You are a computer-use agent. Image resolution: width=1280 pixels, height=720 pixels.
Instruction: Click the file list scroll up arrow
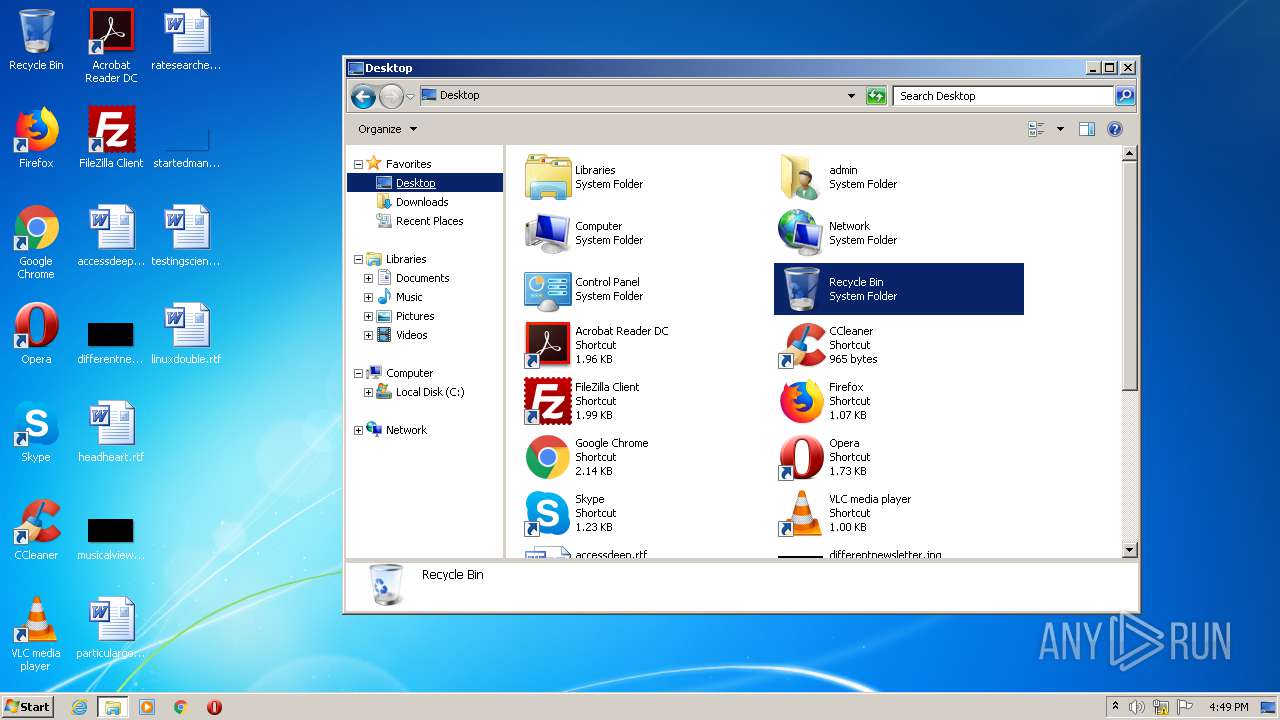(1130, 154)
